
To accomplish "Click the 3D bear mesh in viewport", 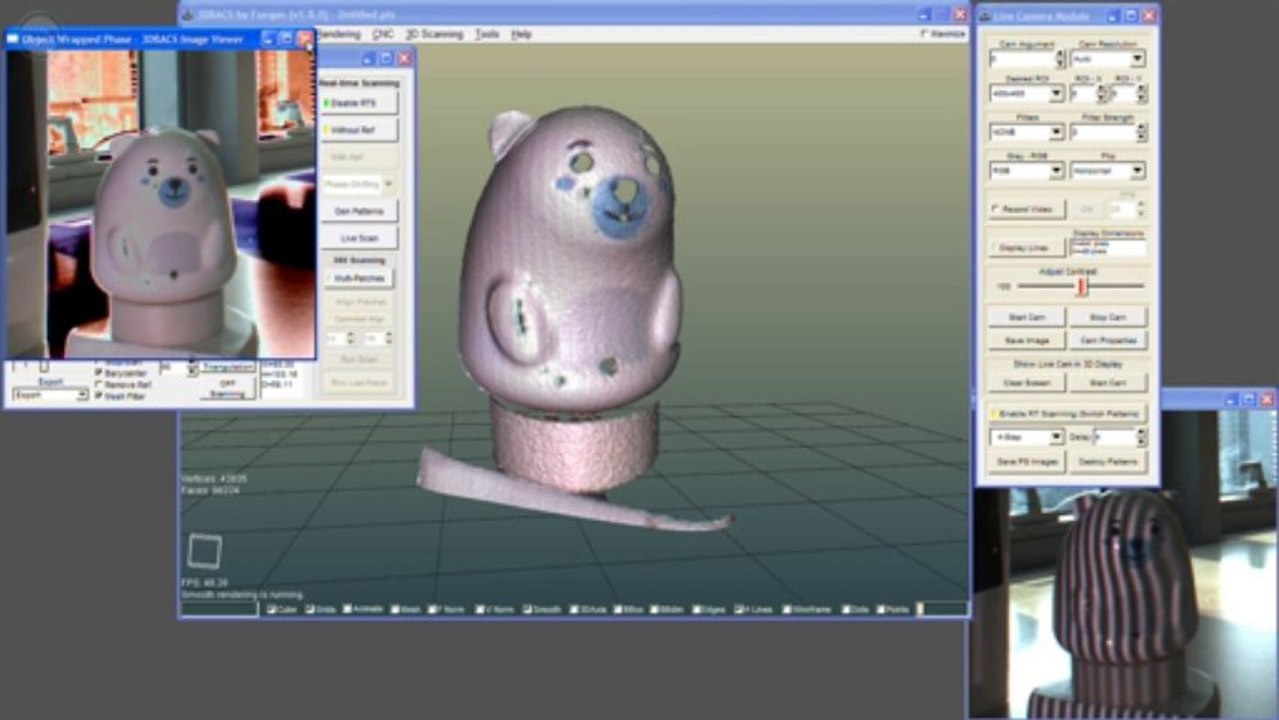I will 570,300.
